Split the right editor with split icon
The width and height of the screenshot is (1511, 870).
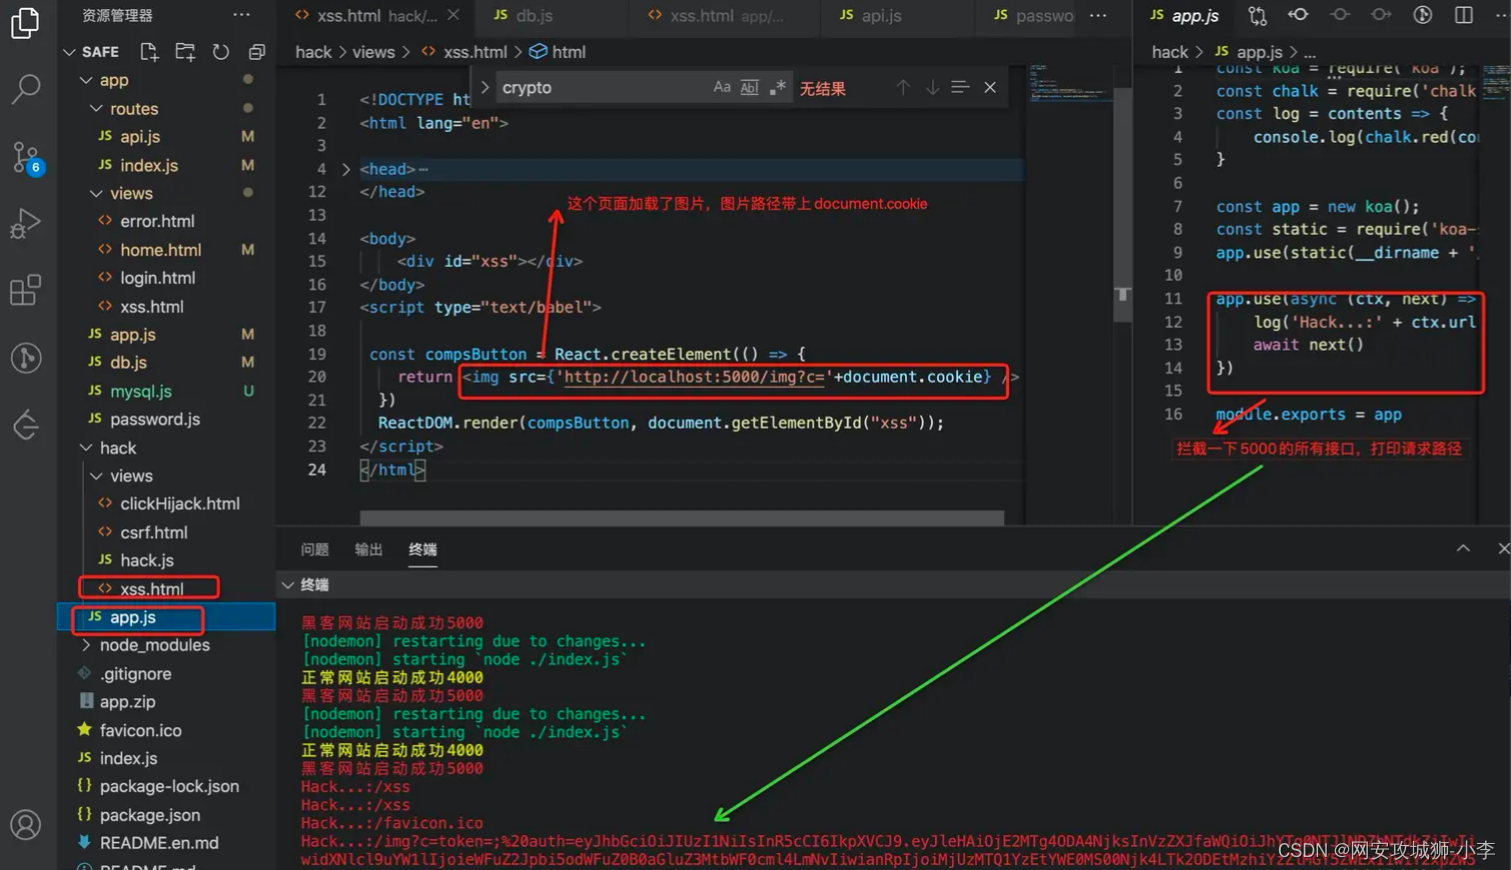coord(1464,15)
